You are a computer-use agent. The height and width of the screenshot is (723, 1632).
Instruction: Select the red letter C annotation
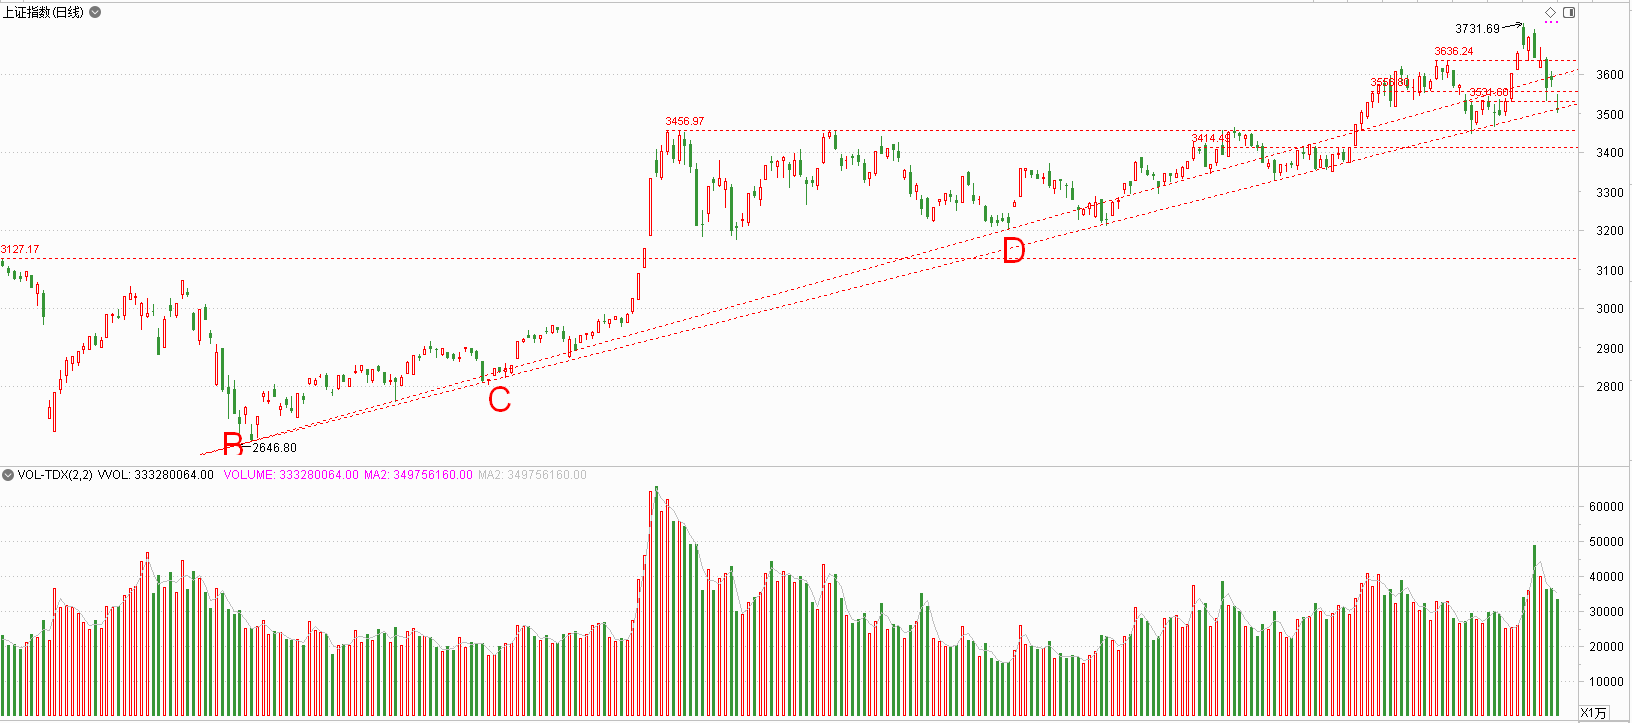(499, 400)
